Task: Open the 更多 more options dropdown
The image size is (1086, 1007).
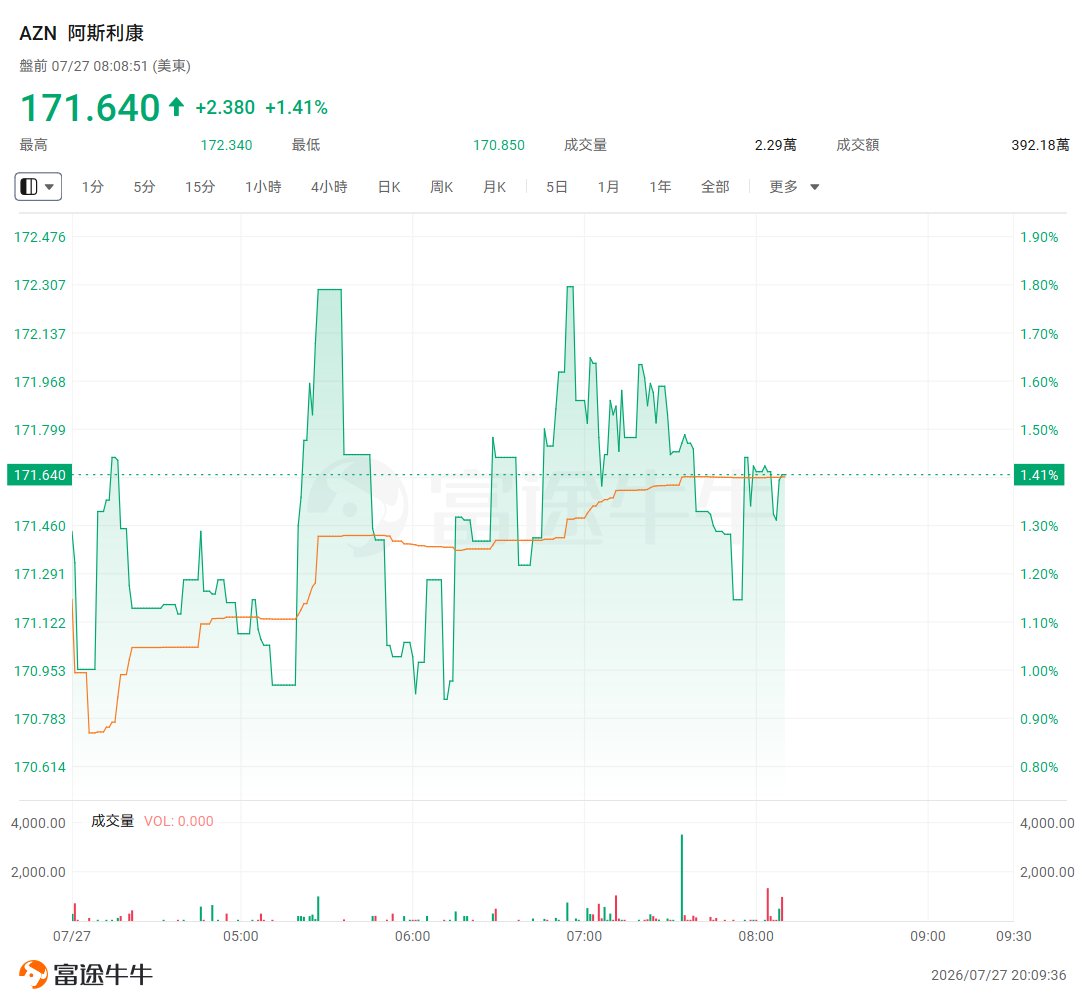Action: coord(794,187)
